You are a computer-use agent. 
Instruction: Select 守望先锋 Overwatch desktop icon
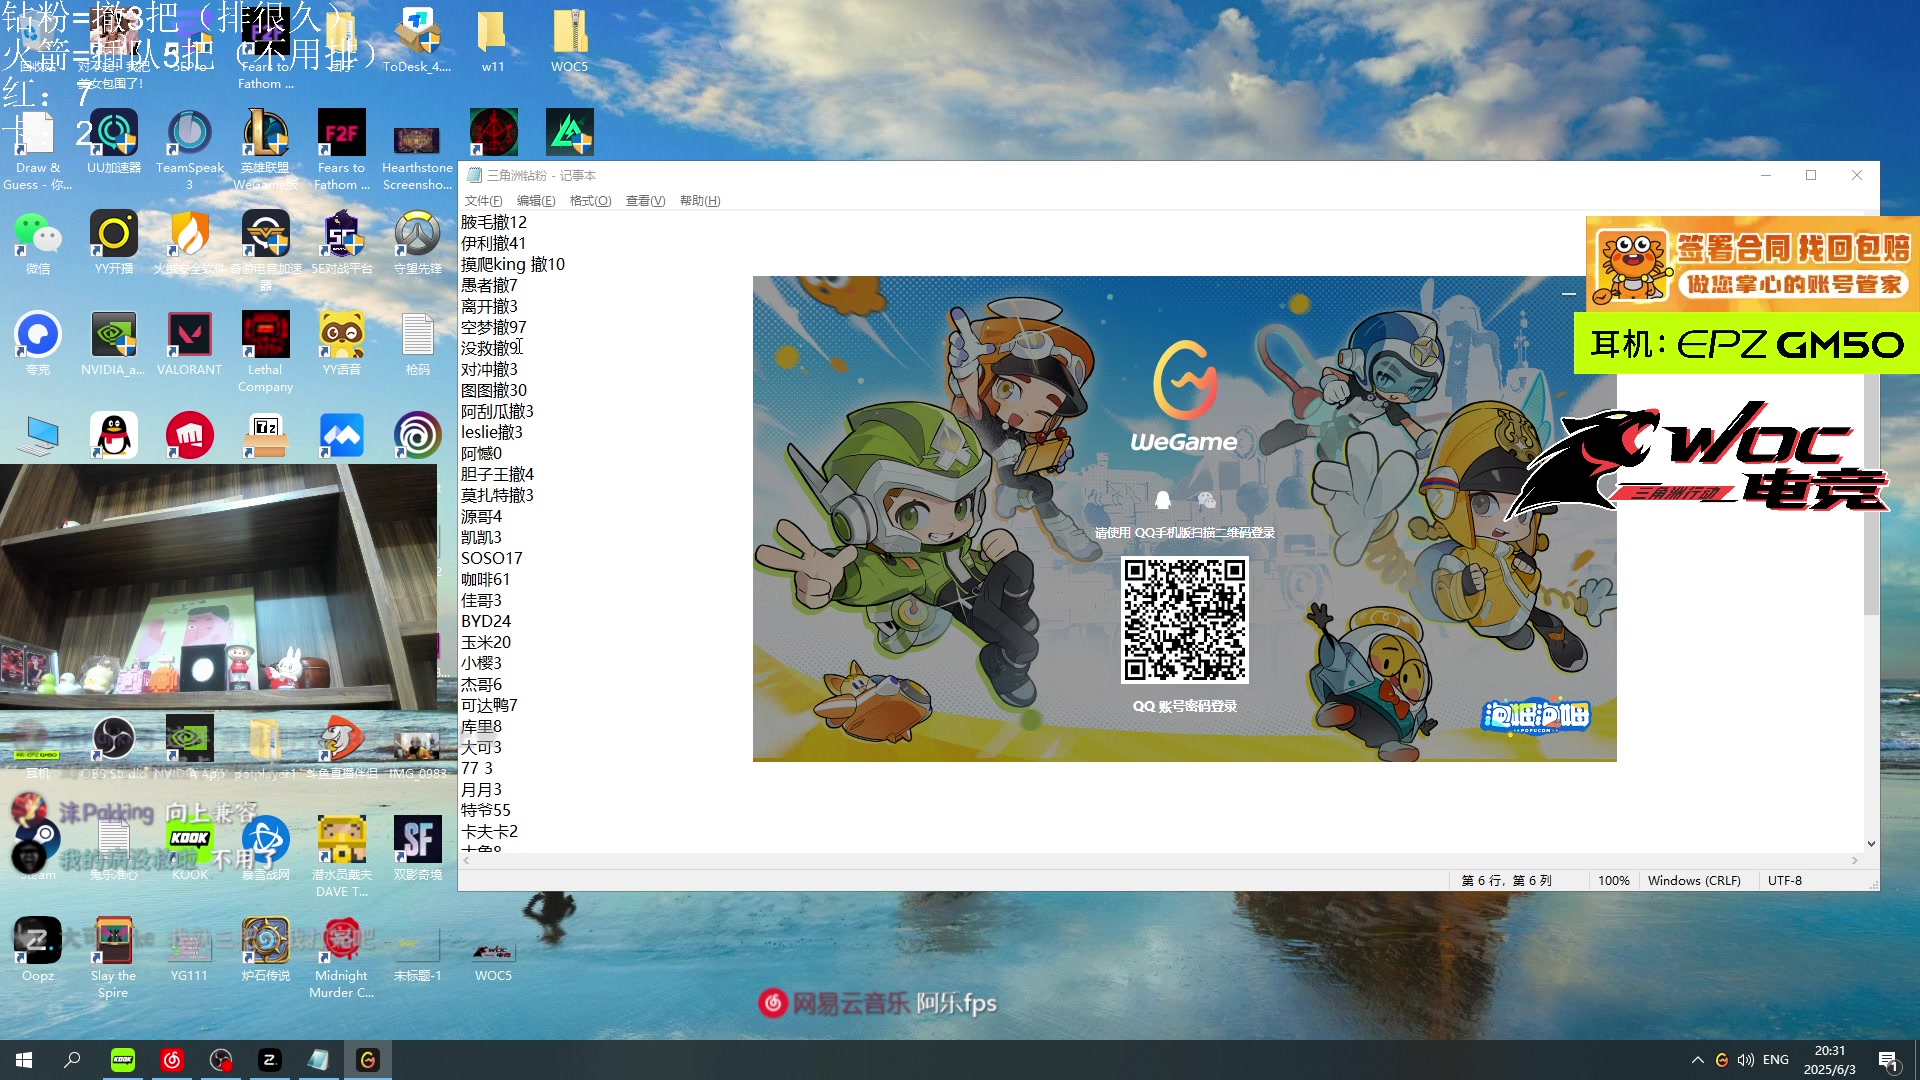point(417,243)
